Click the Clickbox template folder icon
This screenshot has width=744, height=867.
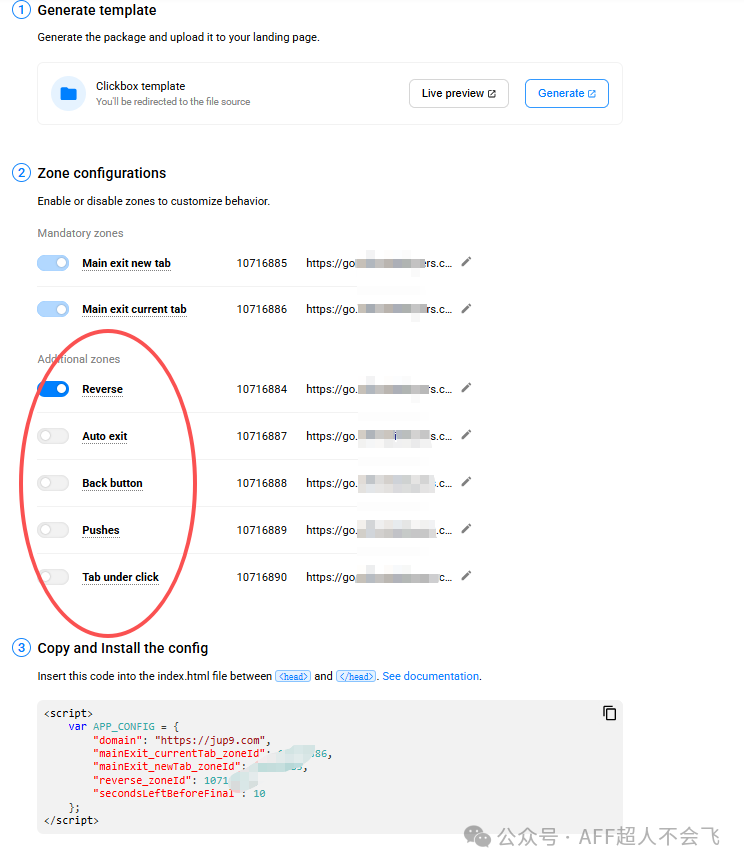click(x=69, y=93)
